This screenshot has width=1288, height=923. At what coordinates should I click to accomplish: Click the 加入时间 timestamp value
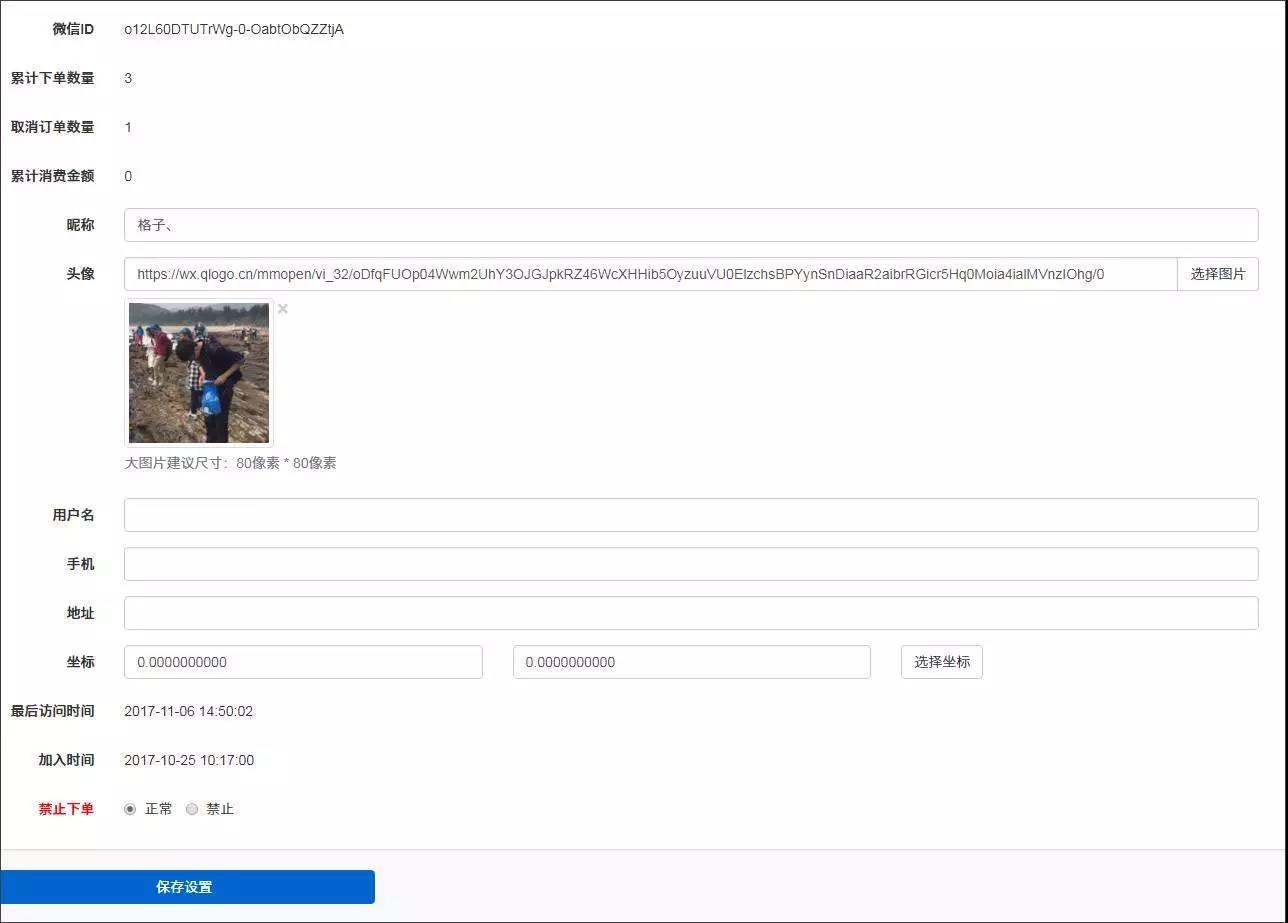(188, 760)
